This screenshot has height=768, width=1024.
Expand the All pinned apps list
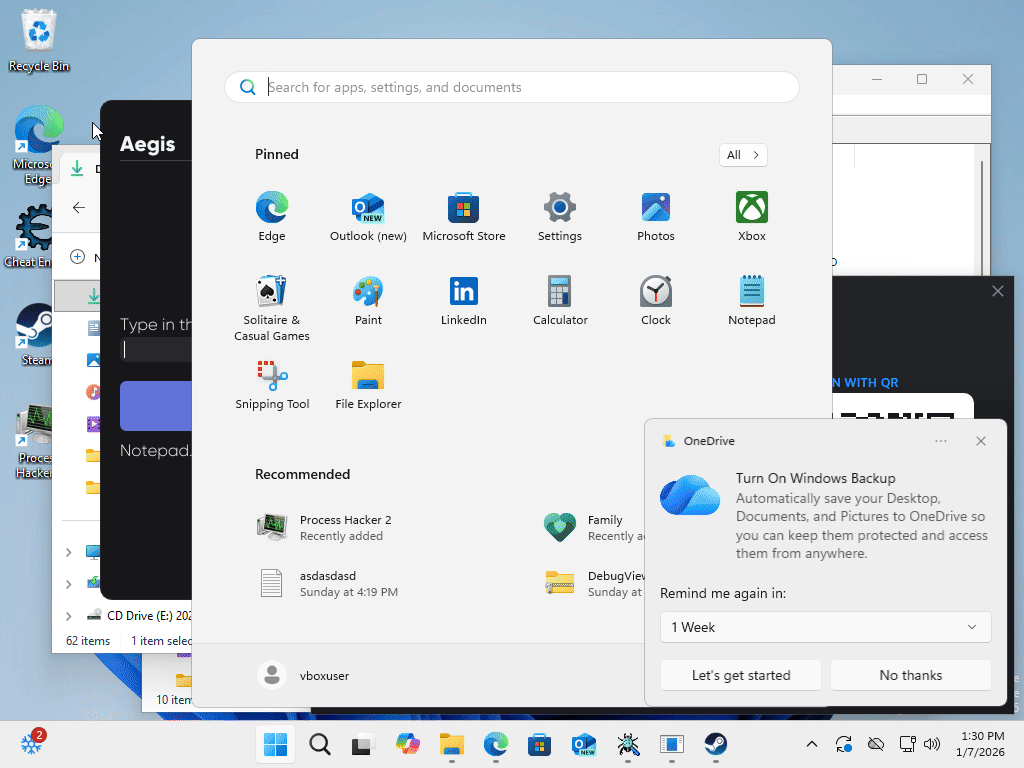coord(743,155)
